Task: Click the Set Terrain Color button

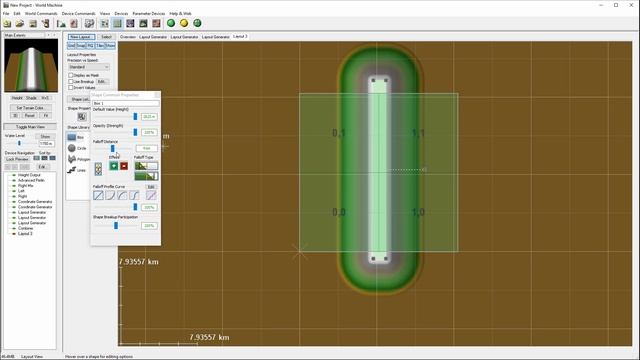Action: click(30, 108)
